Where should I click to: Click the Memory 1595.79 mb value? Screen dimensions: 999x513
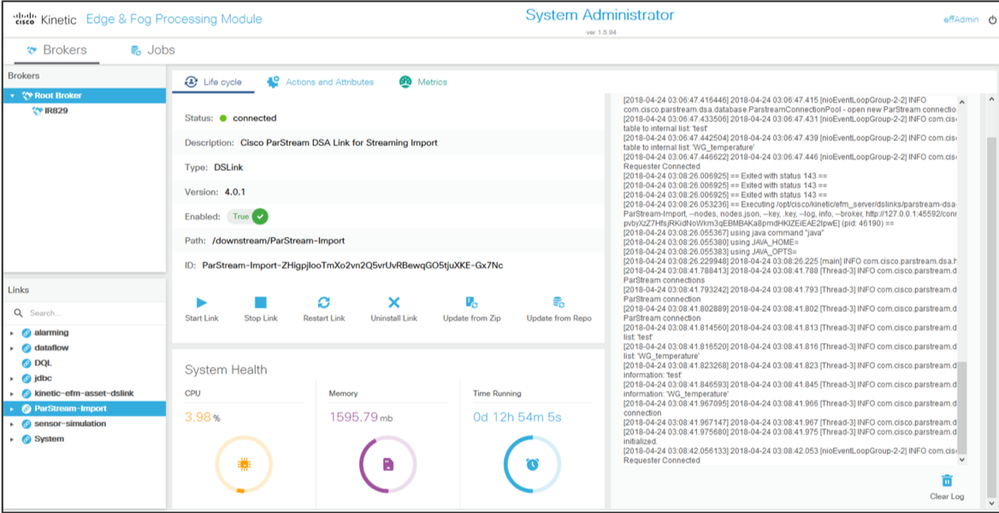[x=363, y=417]
